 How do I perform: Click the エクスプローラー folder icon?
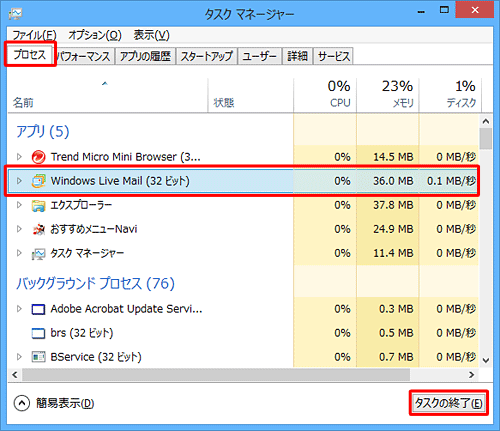[x=38, y=205]
